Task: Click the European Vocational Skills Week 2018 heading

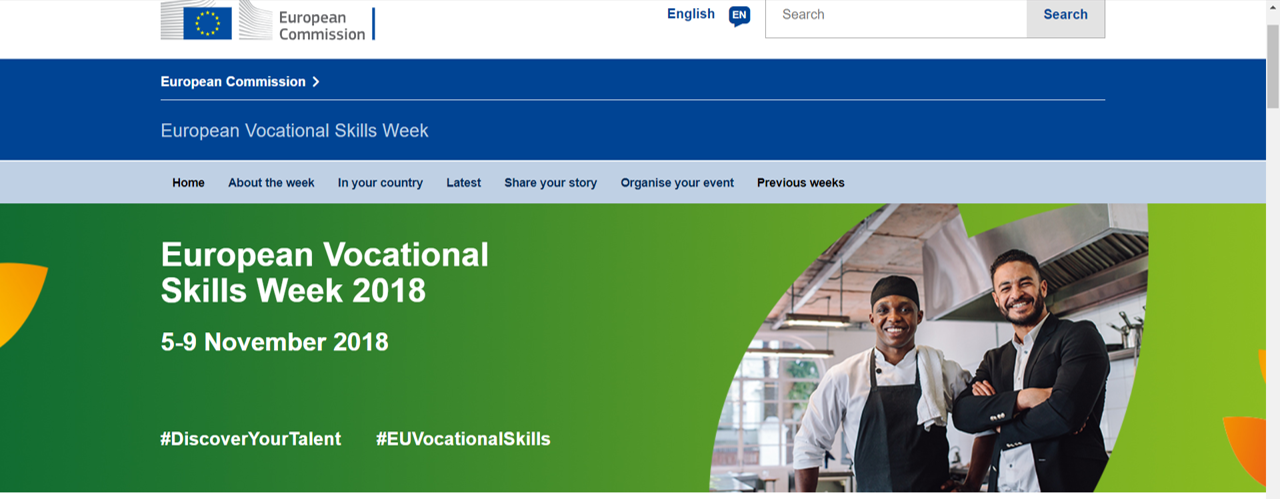Action: [325, 272]
